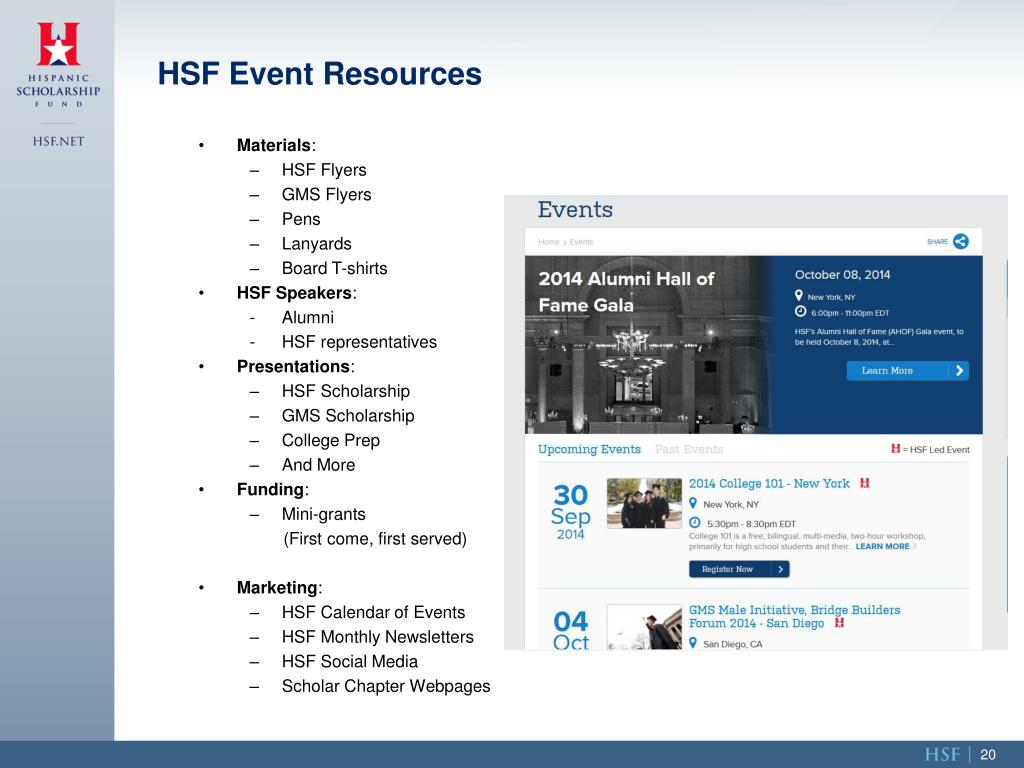This screenshot has width=1024, height=768.
Task: Click the College Prep list item
Action: (x=330, y=441)
